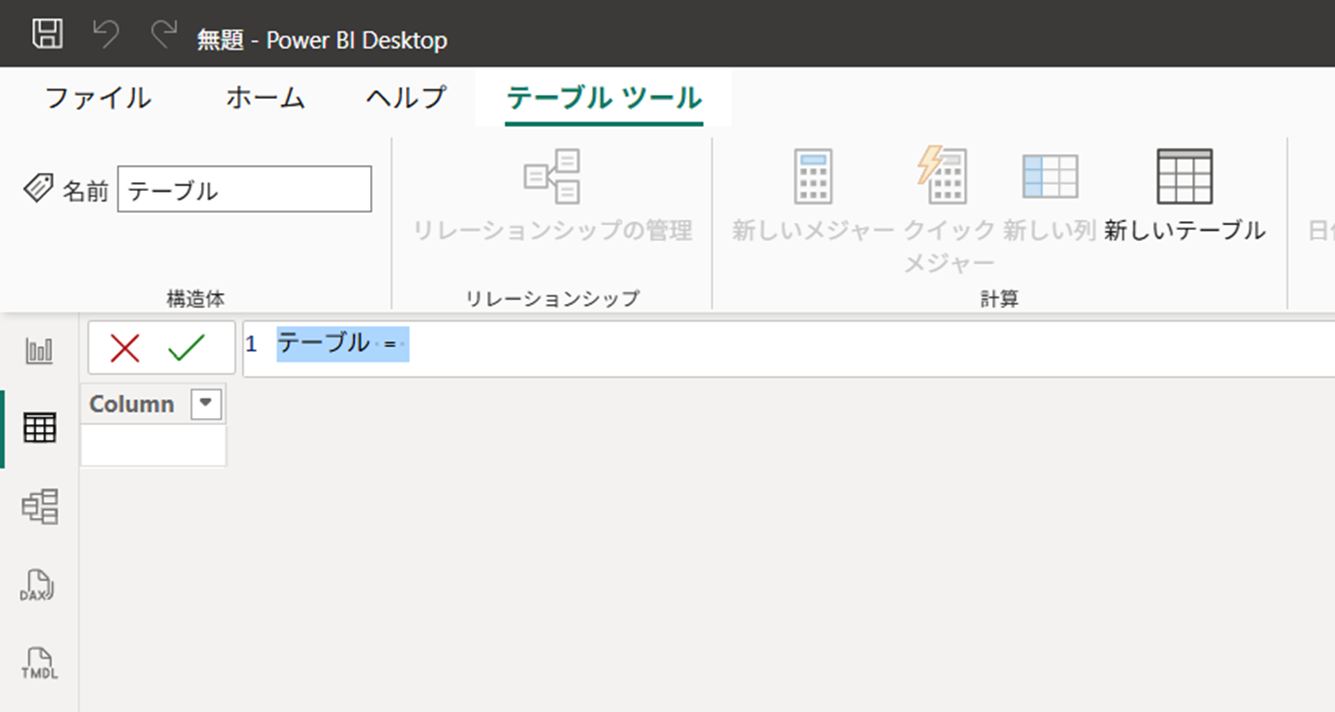Click 新しいメジャー calculator button
The image size is (1335, 712).
(x=812, y=197)
